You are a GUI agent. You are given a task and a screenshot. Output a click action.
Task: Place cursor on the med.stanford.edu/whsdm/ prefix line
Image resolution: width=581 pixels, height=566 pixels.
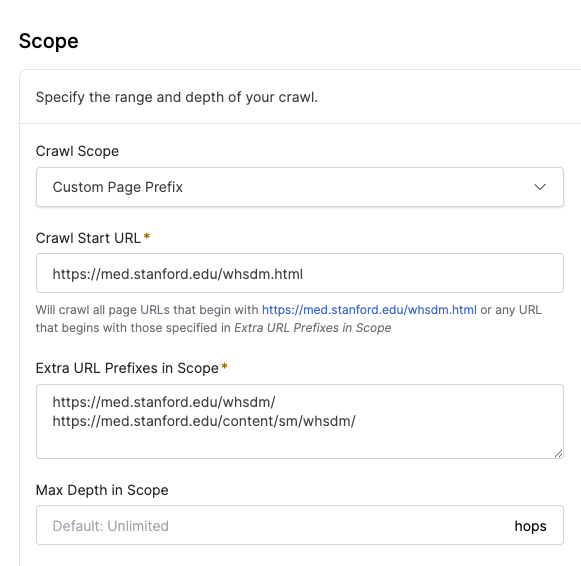click(x=164, y=402)
